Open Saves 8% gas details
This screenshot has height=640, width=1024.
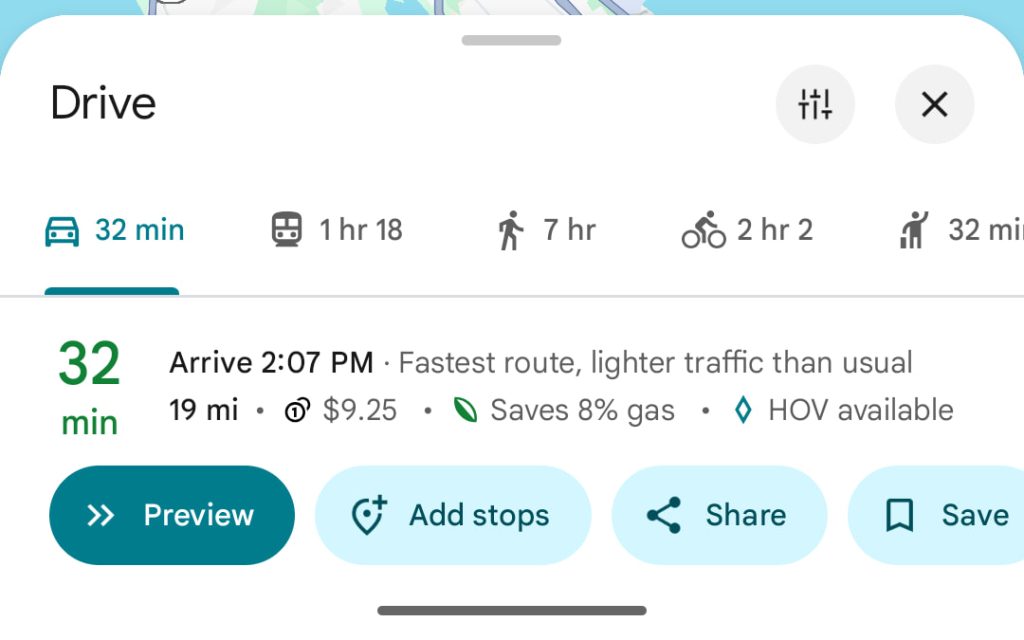click(581, 409)
